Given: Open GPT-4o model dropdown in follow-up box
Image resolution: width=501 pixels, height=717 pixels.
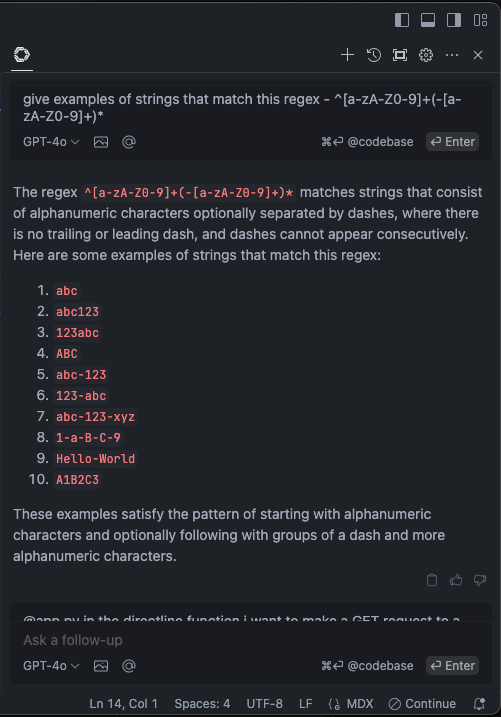Looking at the screenshot, I should (51, 666).
